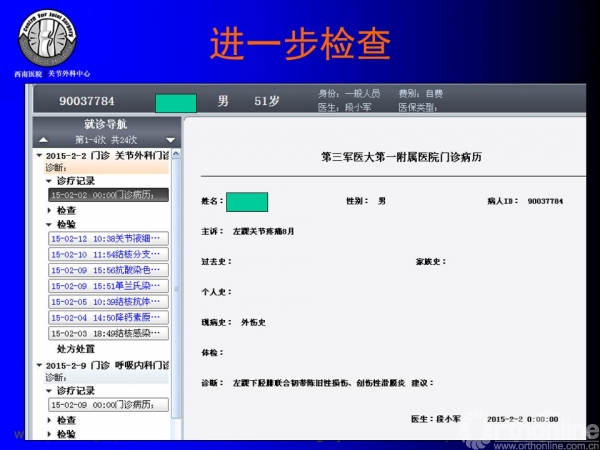Image resolution: width=600 pixels, height=450 pixels.
Task: Collapse 诊疗记录 under the 2015-2-2 visit
Action: click(x=50, y=181)
